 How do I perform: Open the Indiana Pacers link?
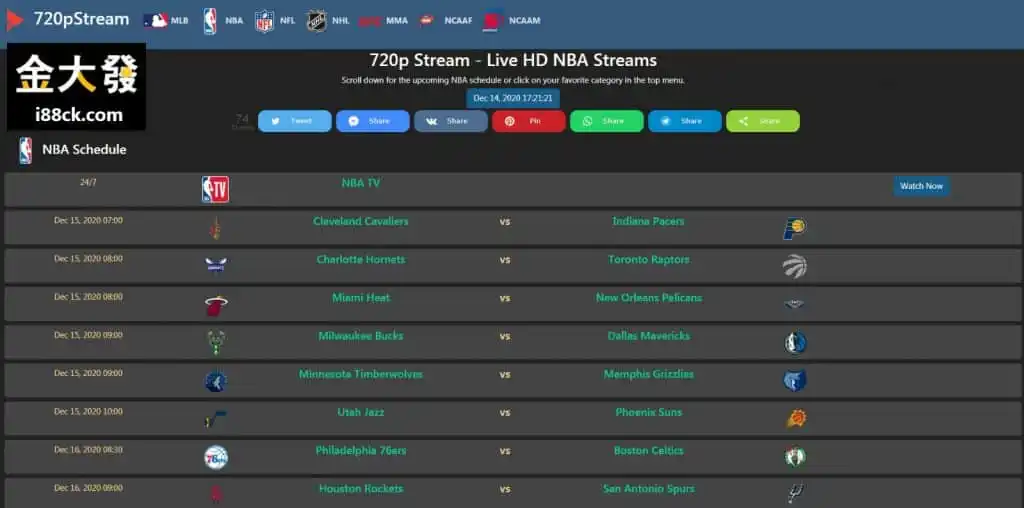click(x=648, y=221)
